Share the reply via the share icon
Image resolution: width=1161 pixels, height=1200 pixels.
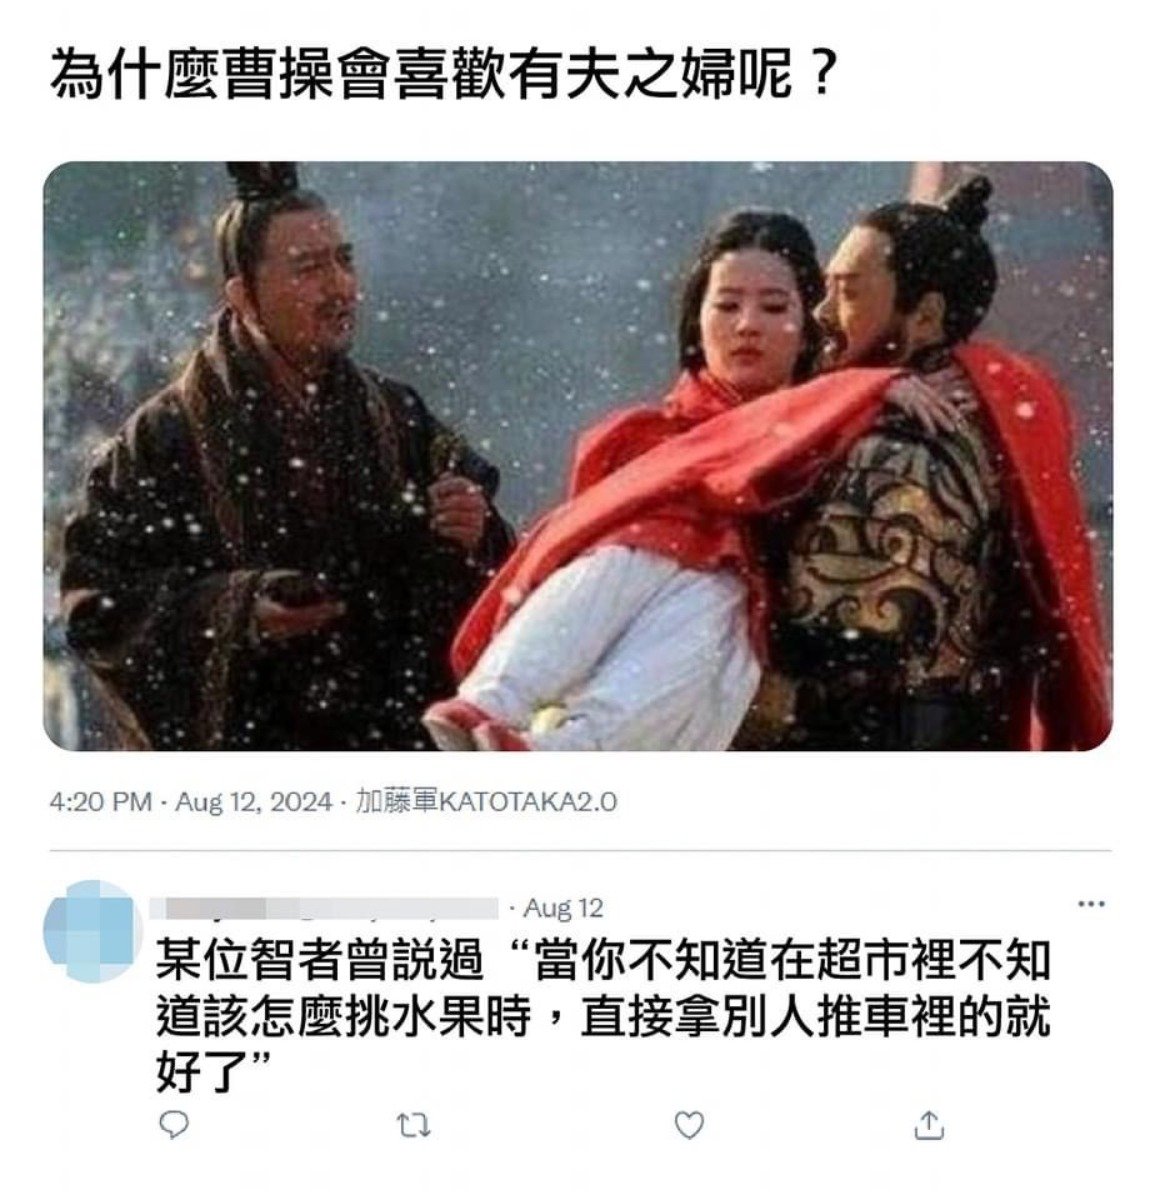pos(929,1125)
